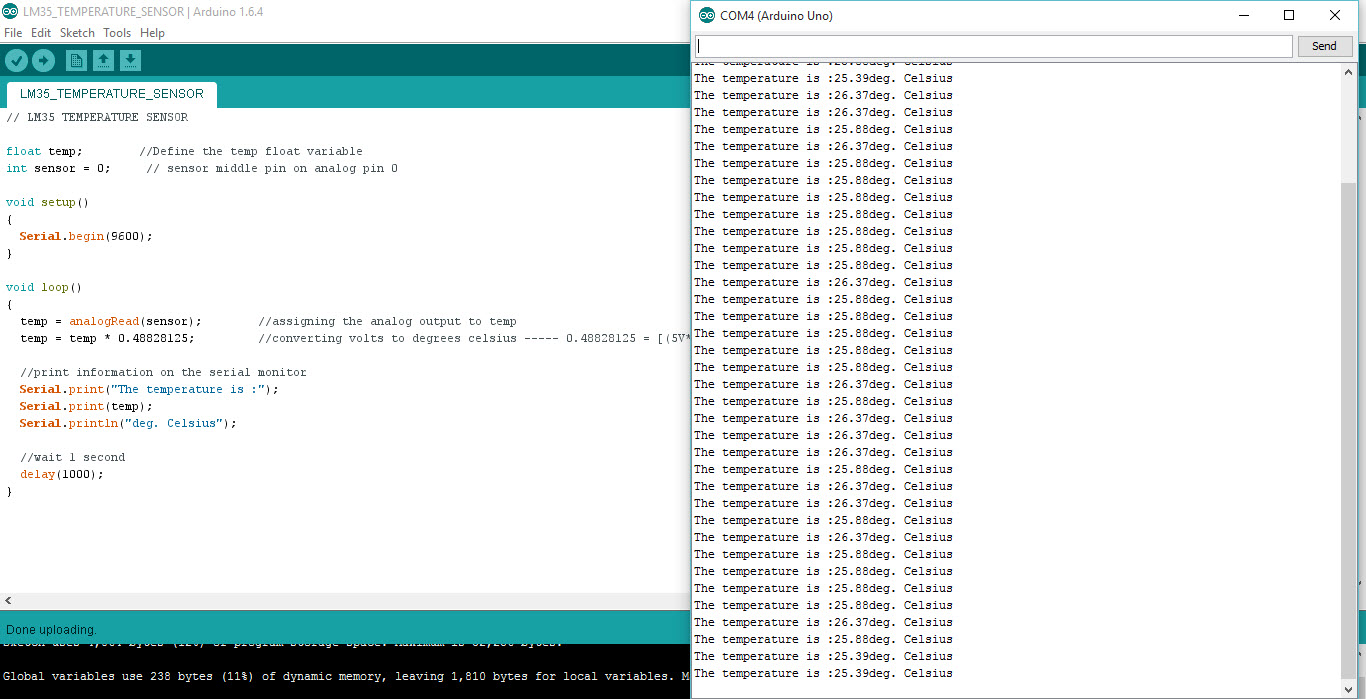Click the 'delay(1000);' line

(62, 474)
